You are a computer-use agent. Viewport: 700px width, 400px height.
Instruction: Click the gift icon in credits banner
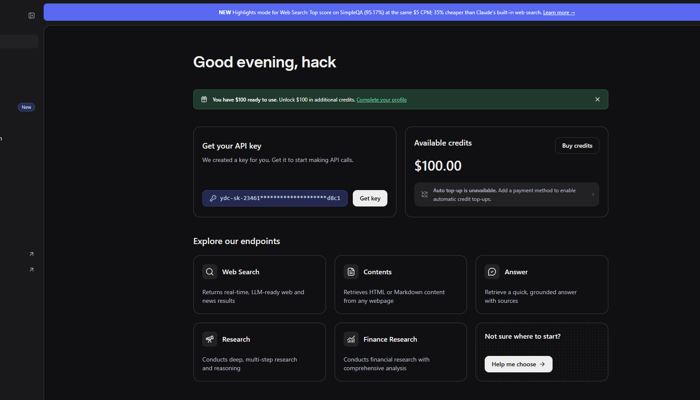point(204,99)
